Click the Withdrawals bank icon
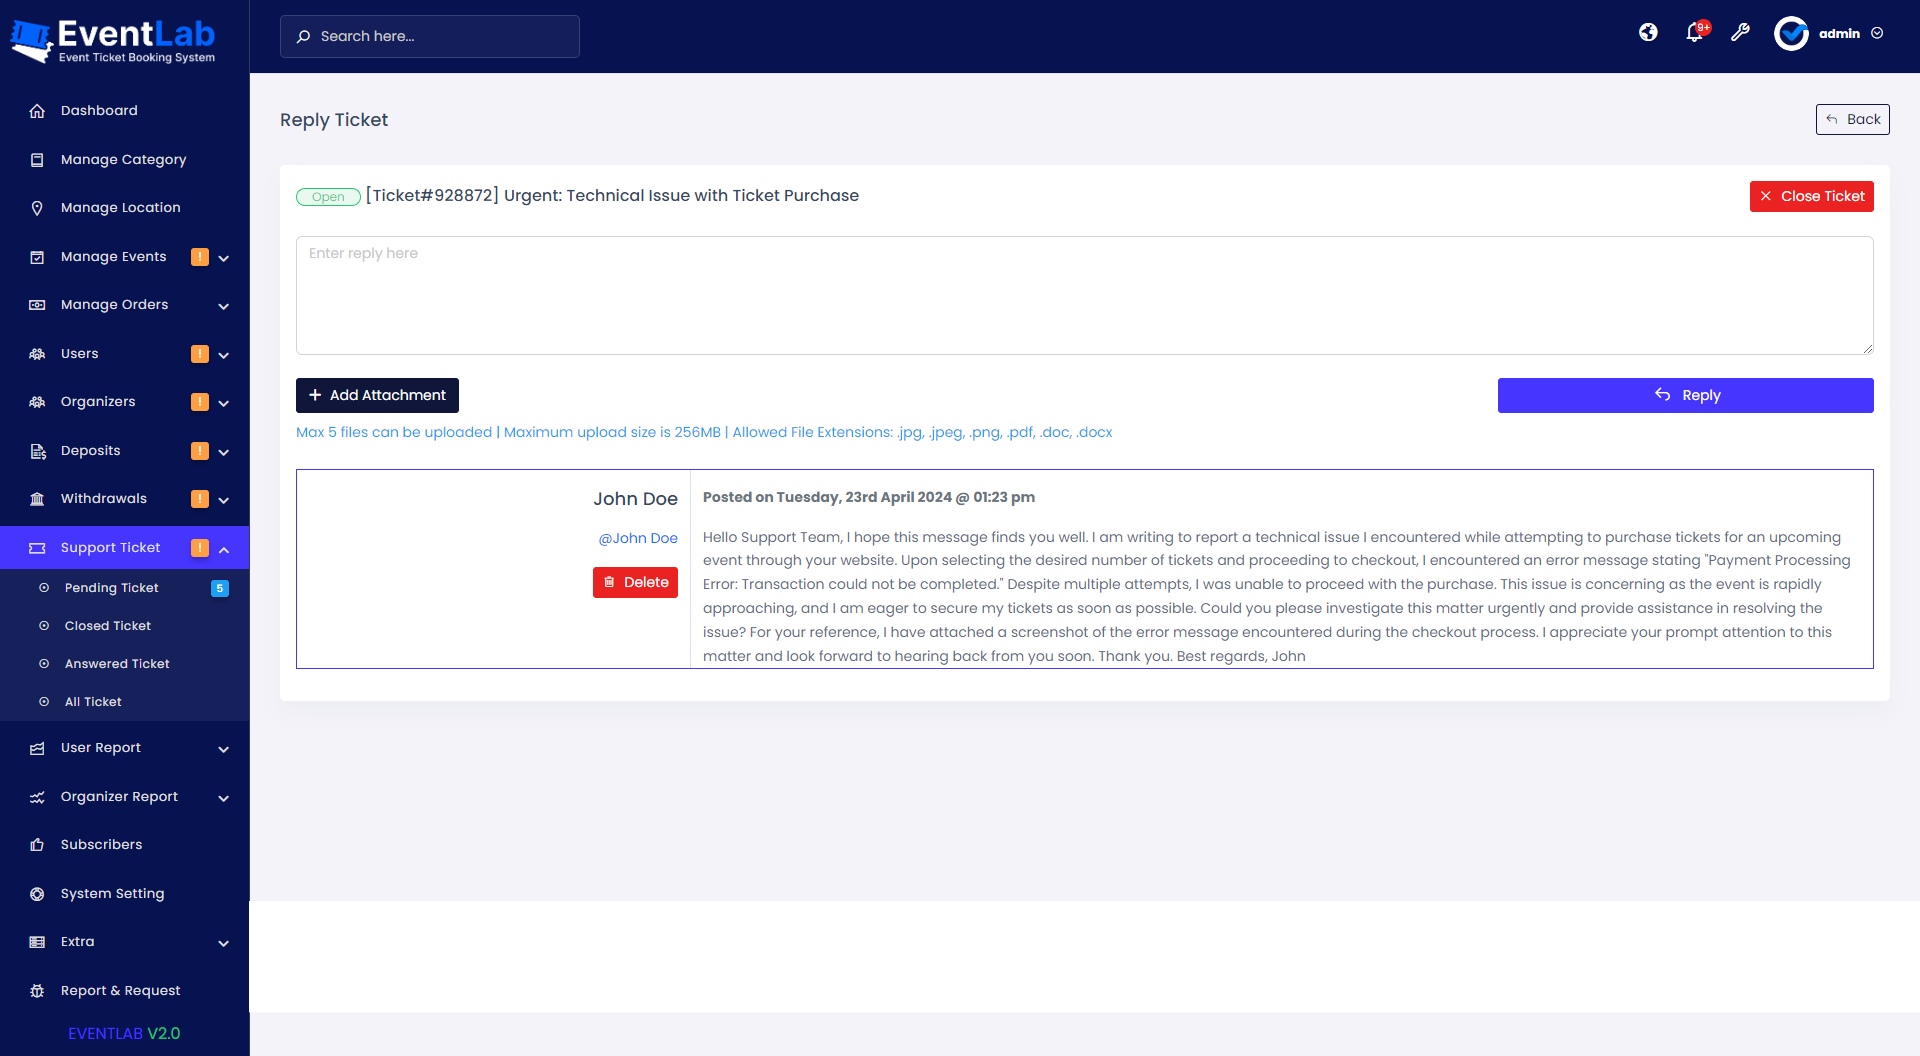 [37, 499]
